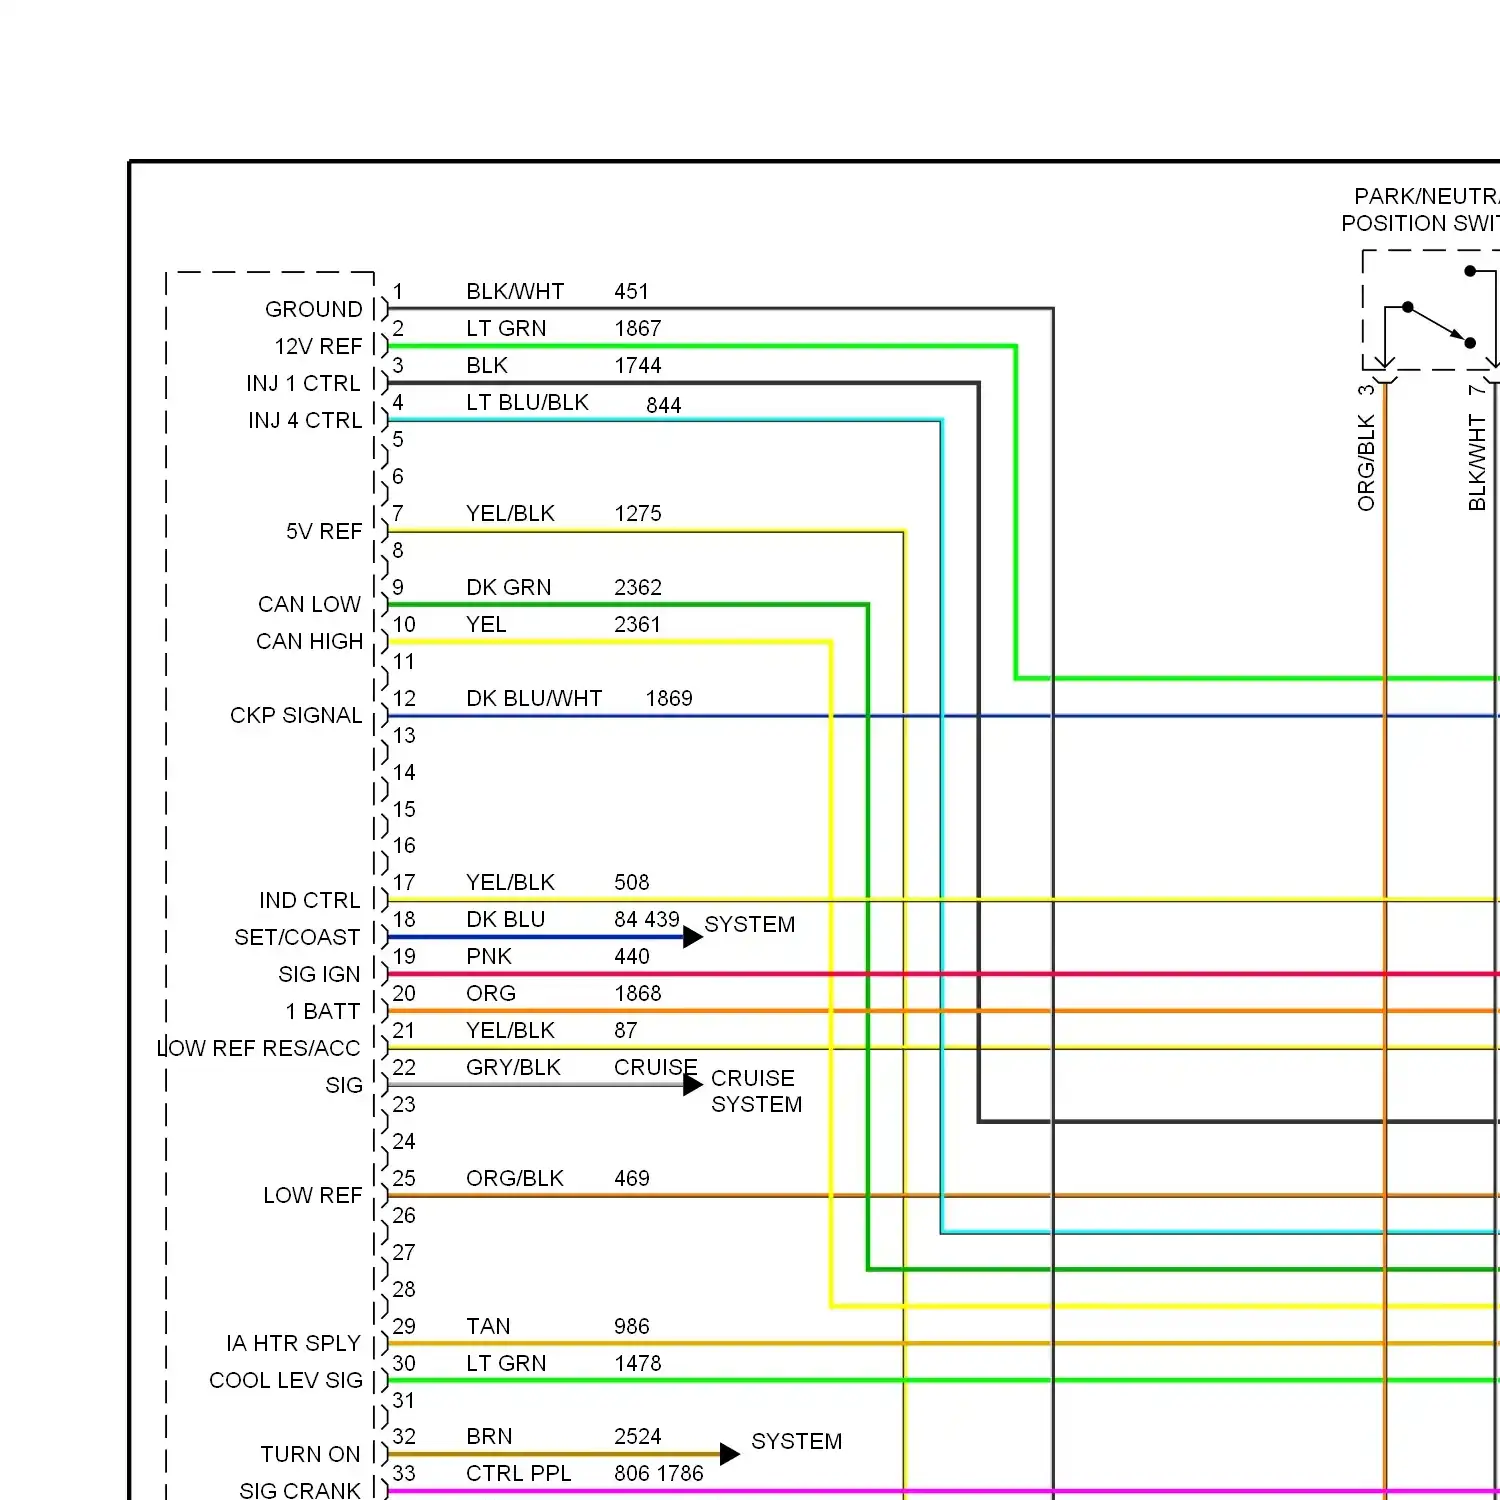1500x1500 pixels.
Task: Click circuit number 1869
Action: (x=669, y=698)
